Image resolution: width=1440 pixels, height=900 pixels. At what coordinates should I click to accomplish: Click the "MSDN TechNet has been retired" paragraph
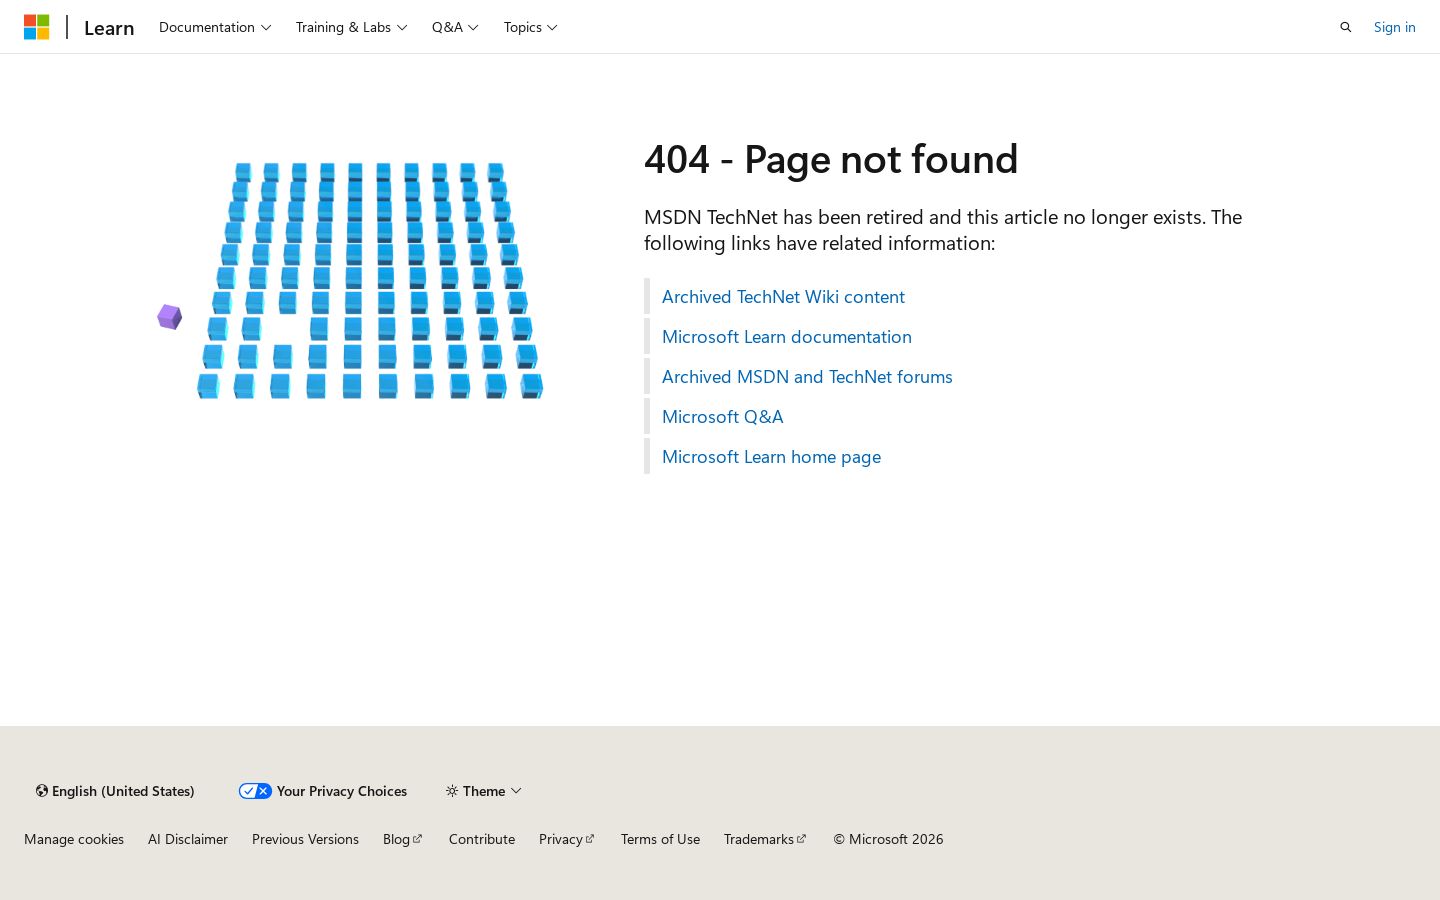[943, 230]
